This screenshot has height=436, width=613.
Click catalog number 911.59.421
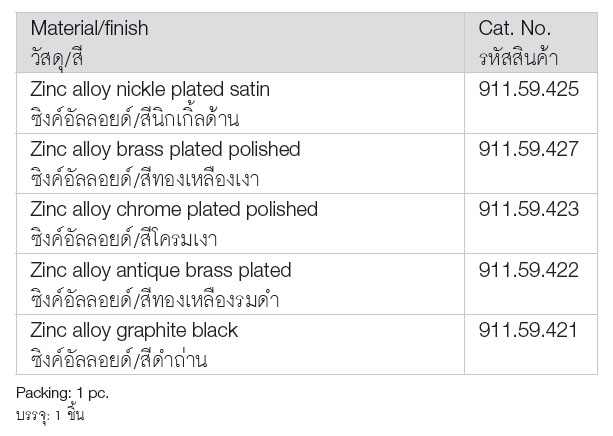click(528, 330)
